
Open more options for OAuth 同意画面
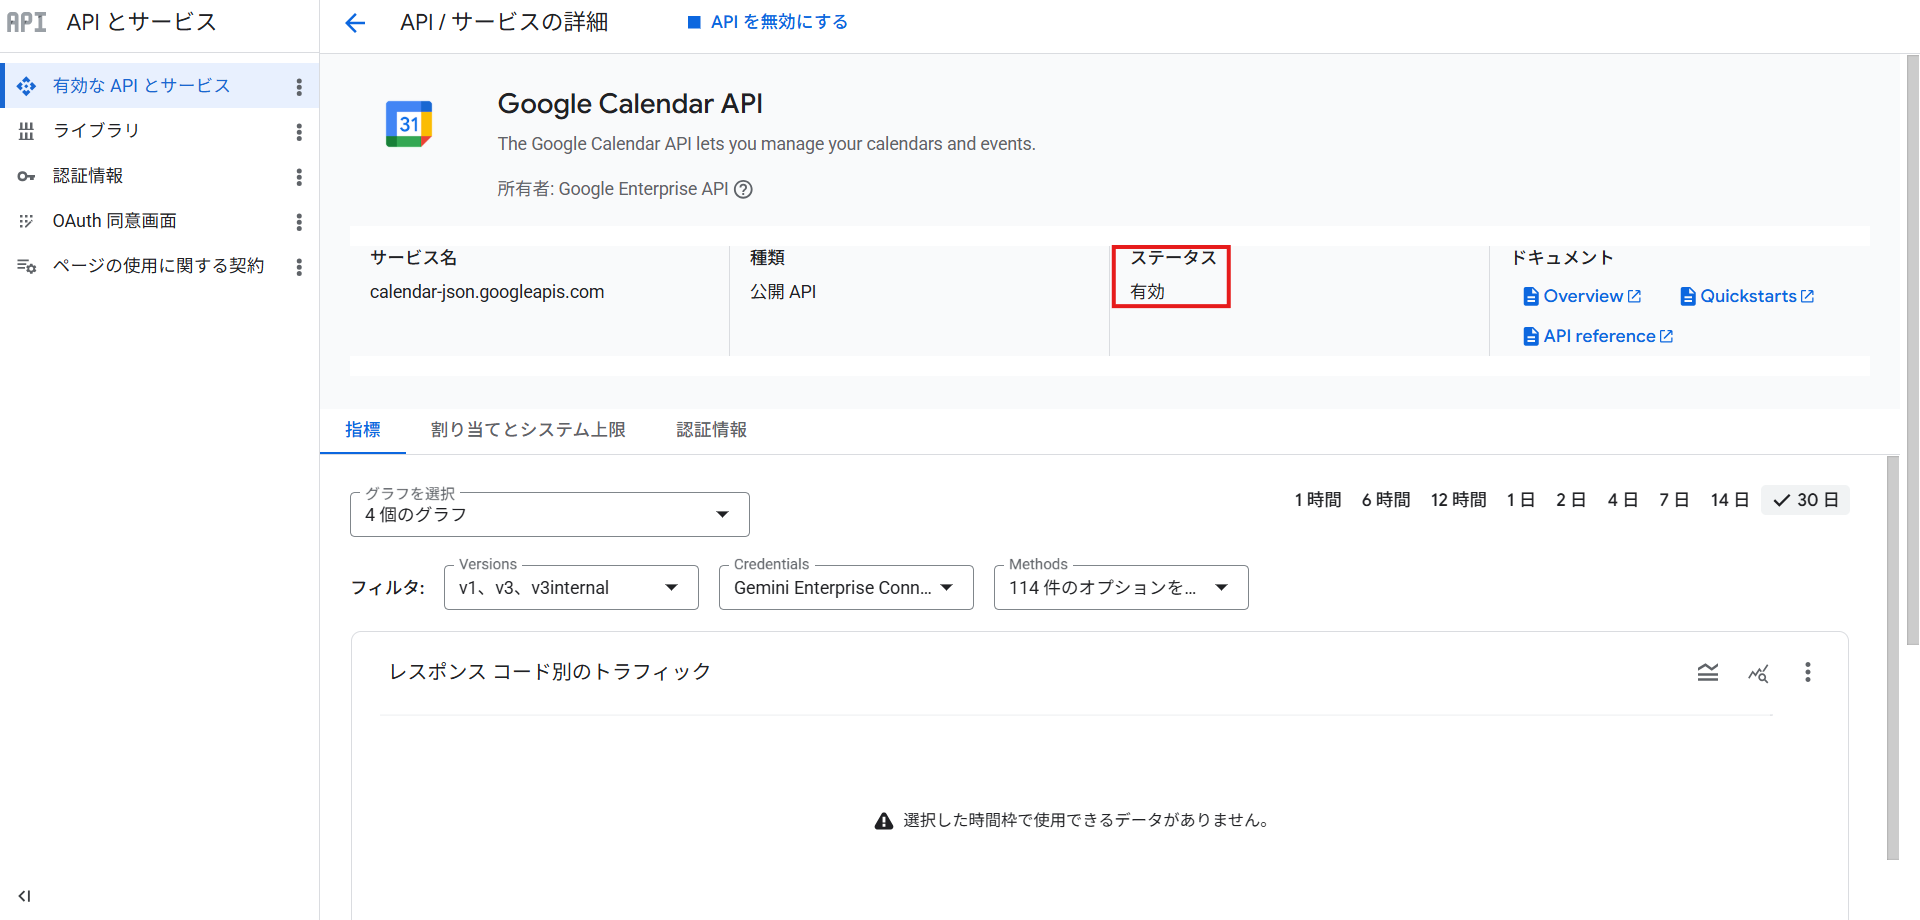(x=299, y=222)
